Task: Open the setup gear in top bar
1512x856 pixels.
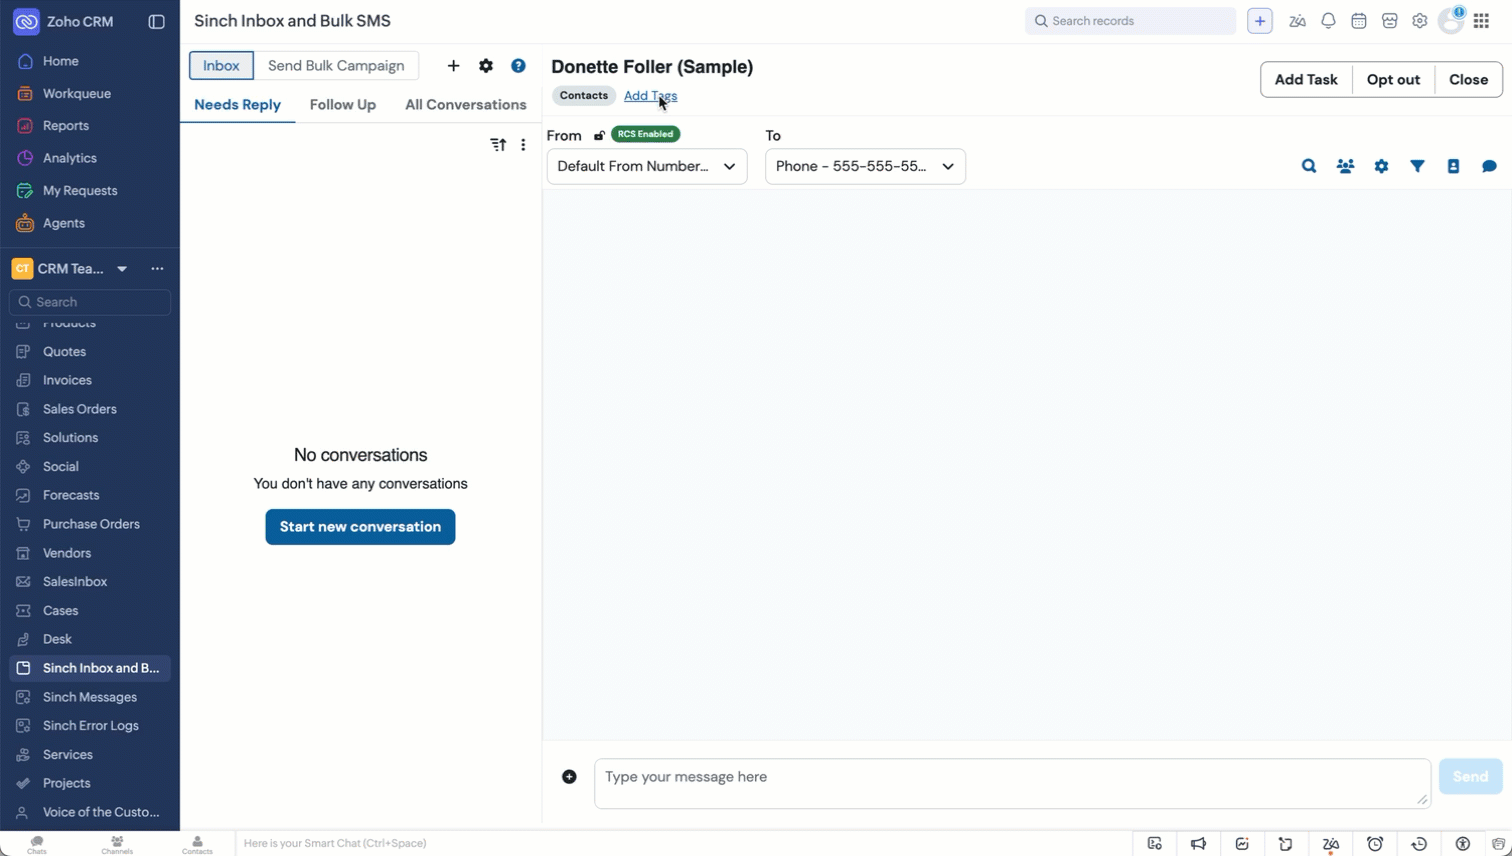Action: (x=1420, y=21)
